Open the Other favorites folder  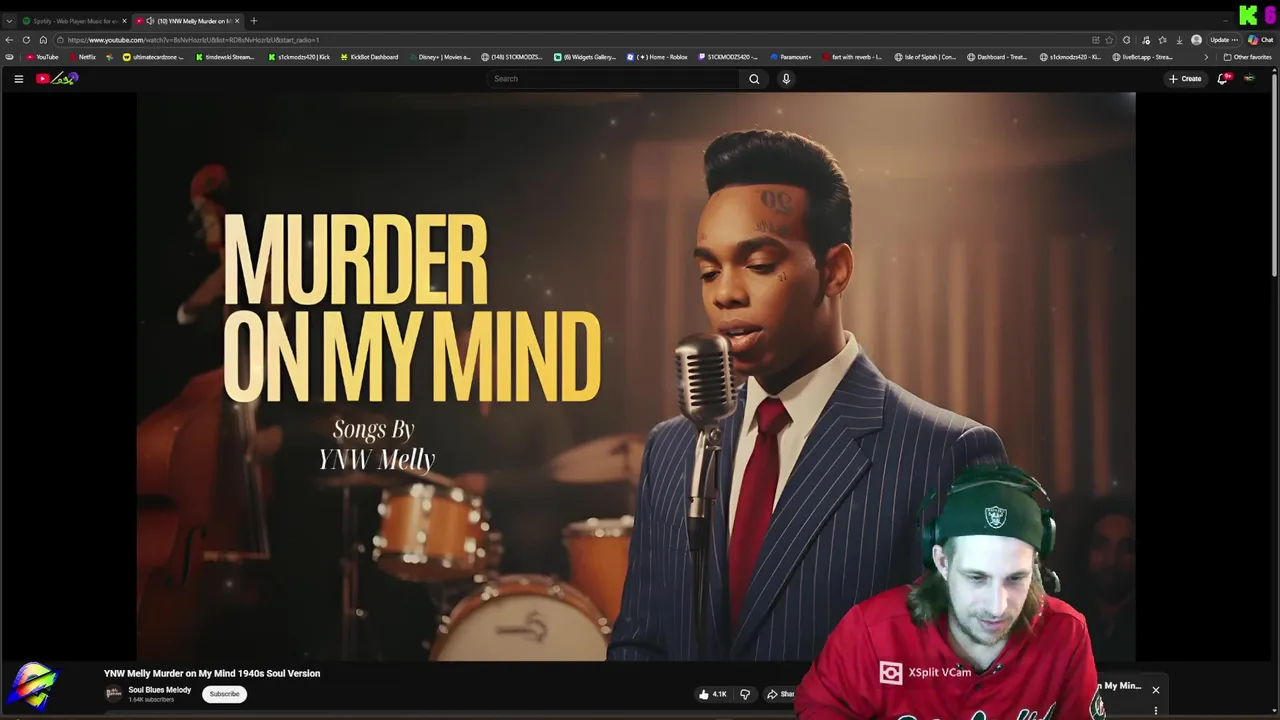click(x=1248, y=57)
